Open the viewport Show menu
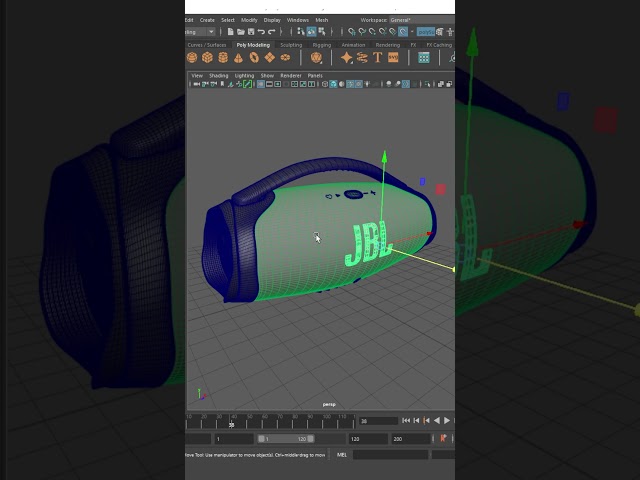 coord(267,76)
